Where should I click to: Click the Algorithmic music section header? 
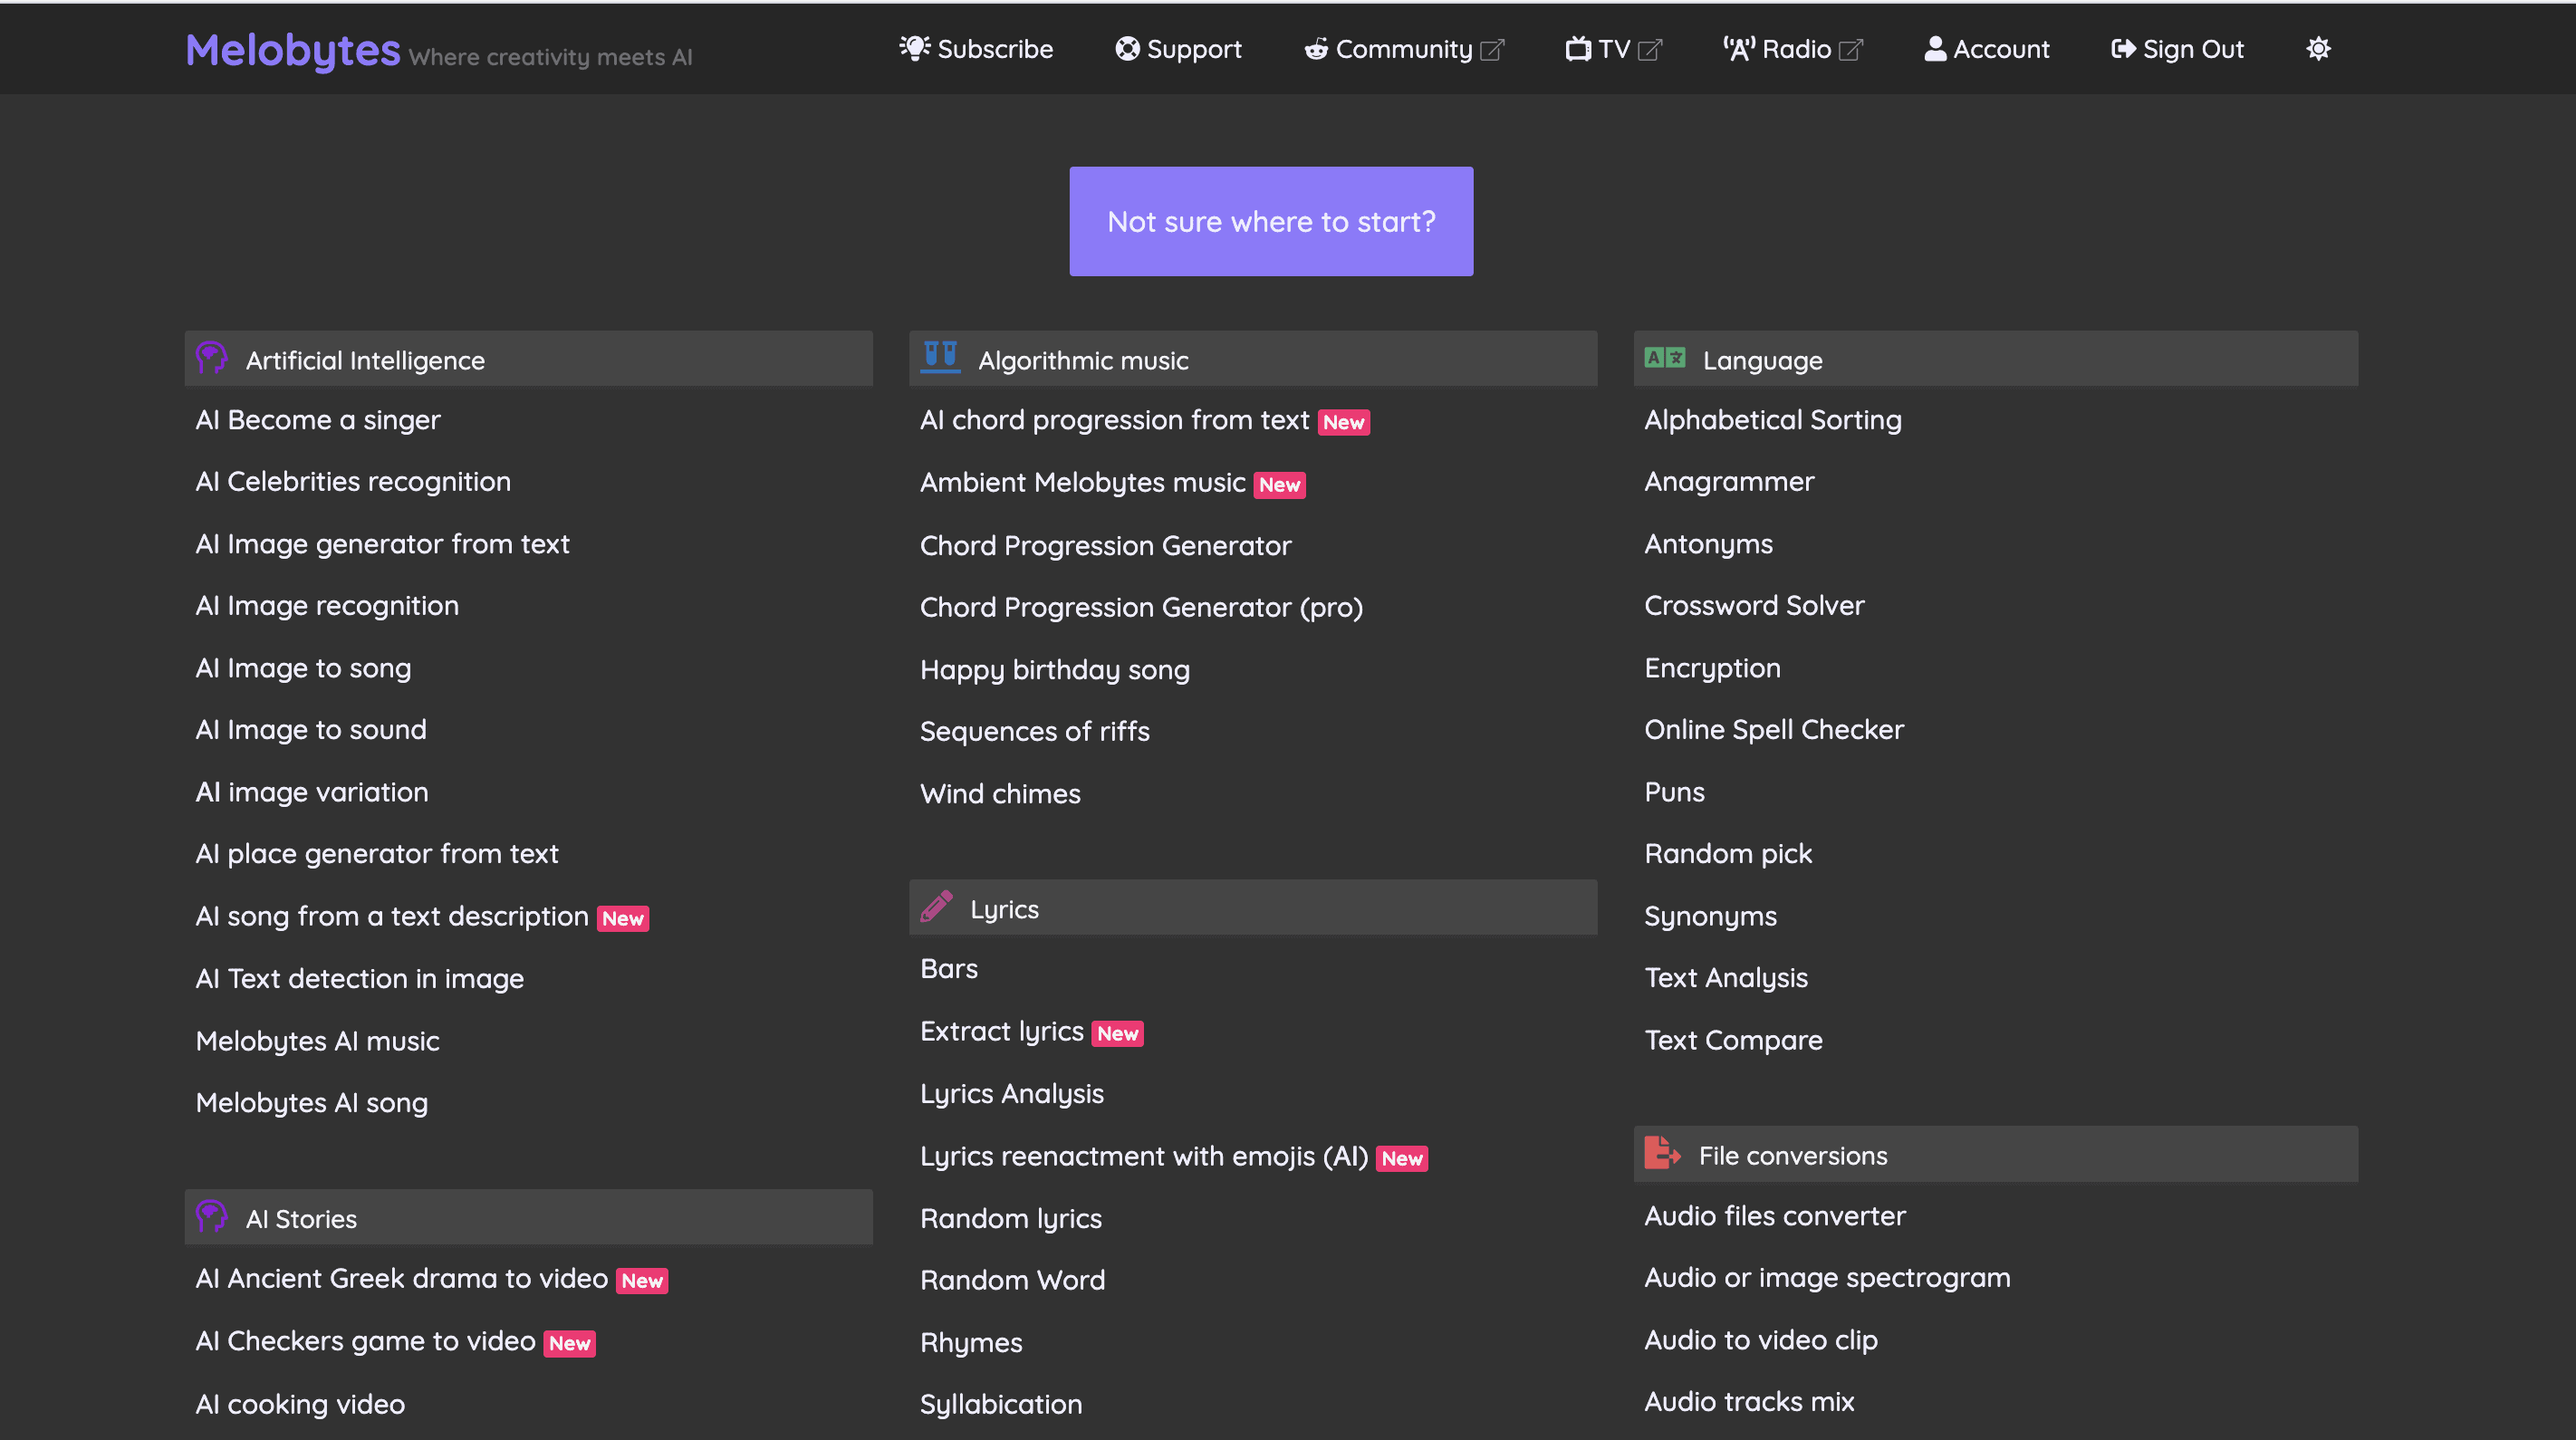click(x=1253, y=358)
